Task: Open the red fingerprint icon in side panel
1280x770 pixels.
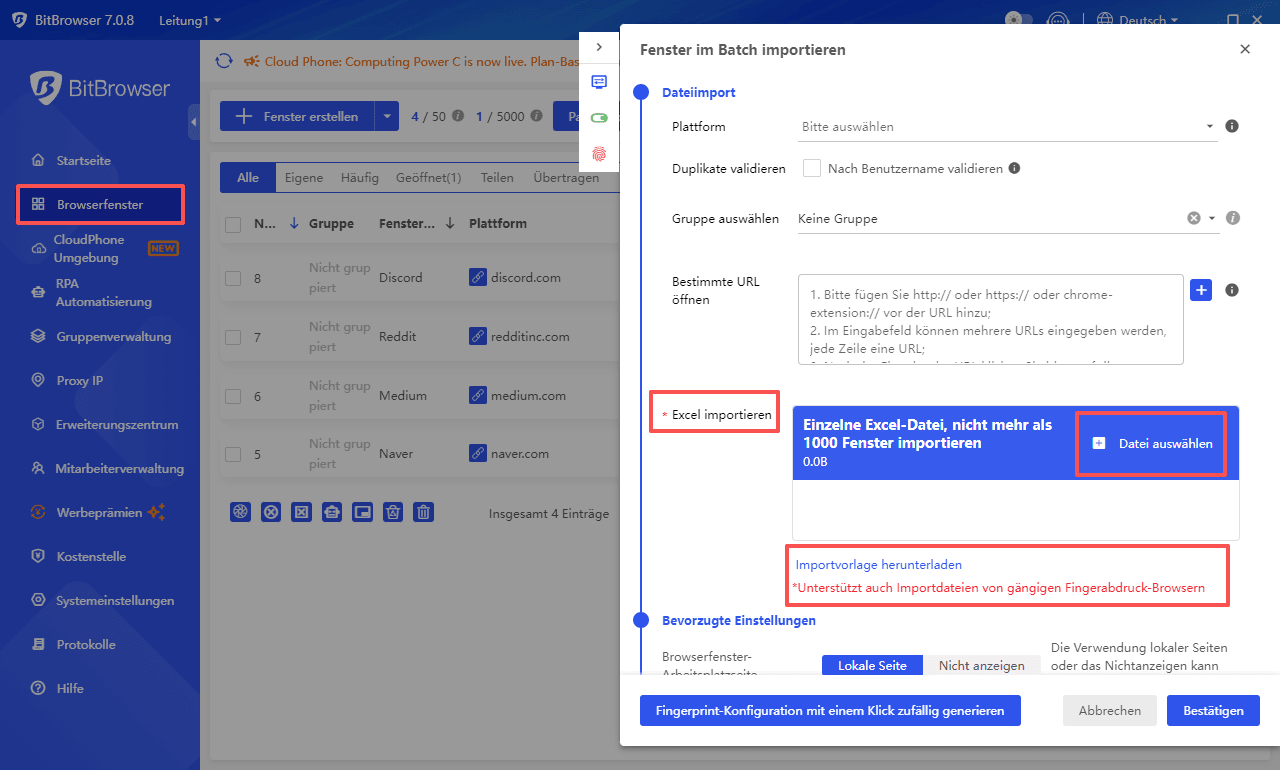Action: pyautogui.click(x=599, y=154)
